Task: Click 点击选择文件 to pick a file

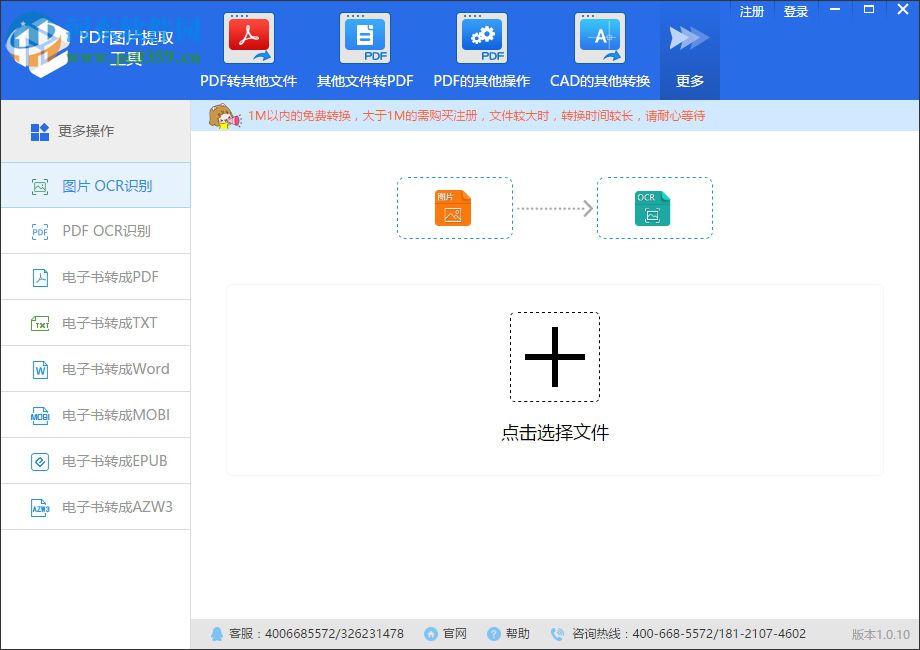Action: [555, 433]
